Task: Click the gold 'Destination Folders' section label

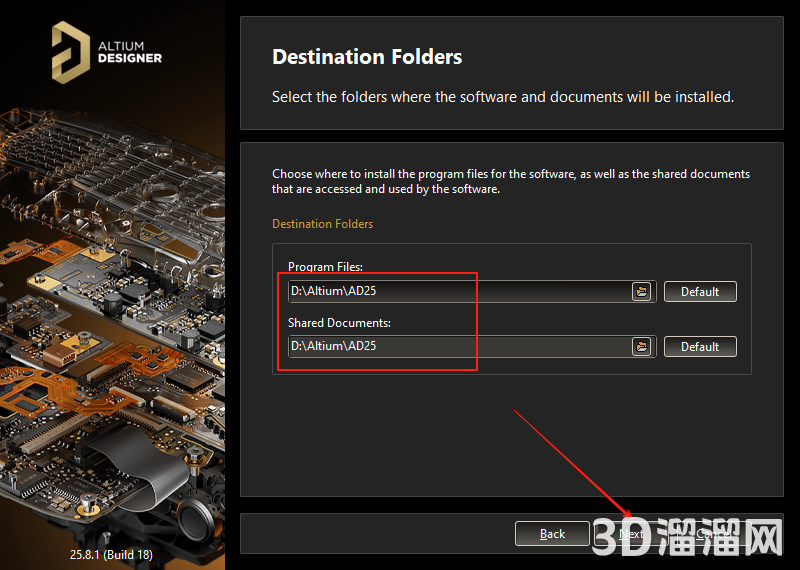Action: (x=322, y=224)
